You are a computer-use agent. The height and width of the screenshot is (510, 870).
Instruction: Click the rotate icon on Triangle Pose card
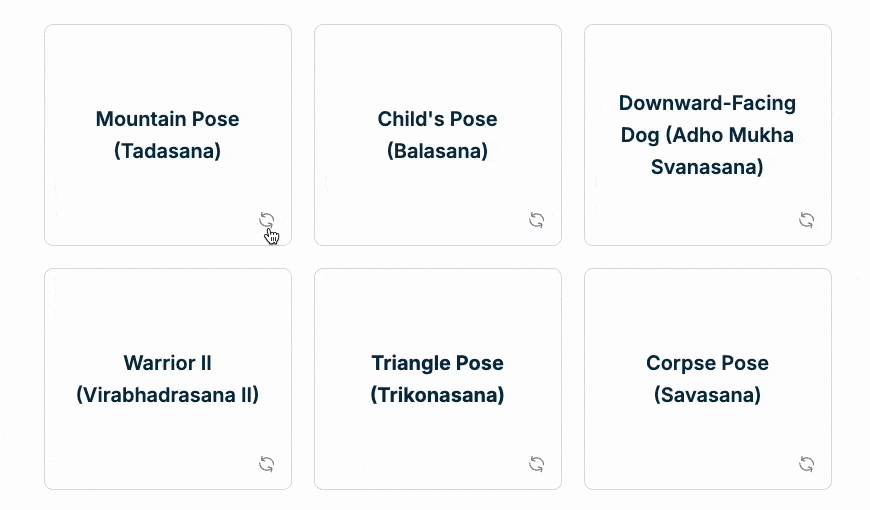(x=537, y=464)
